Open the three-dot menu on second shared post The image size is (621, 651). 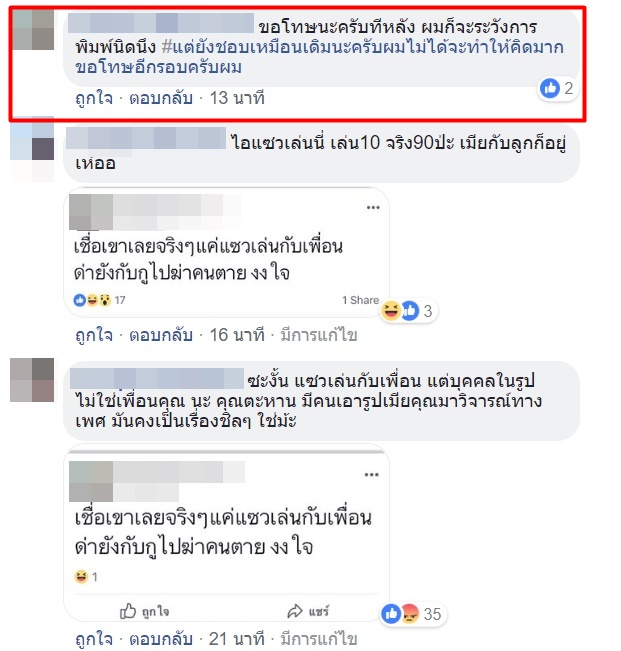[372, 475]
